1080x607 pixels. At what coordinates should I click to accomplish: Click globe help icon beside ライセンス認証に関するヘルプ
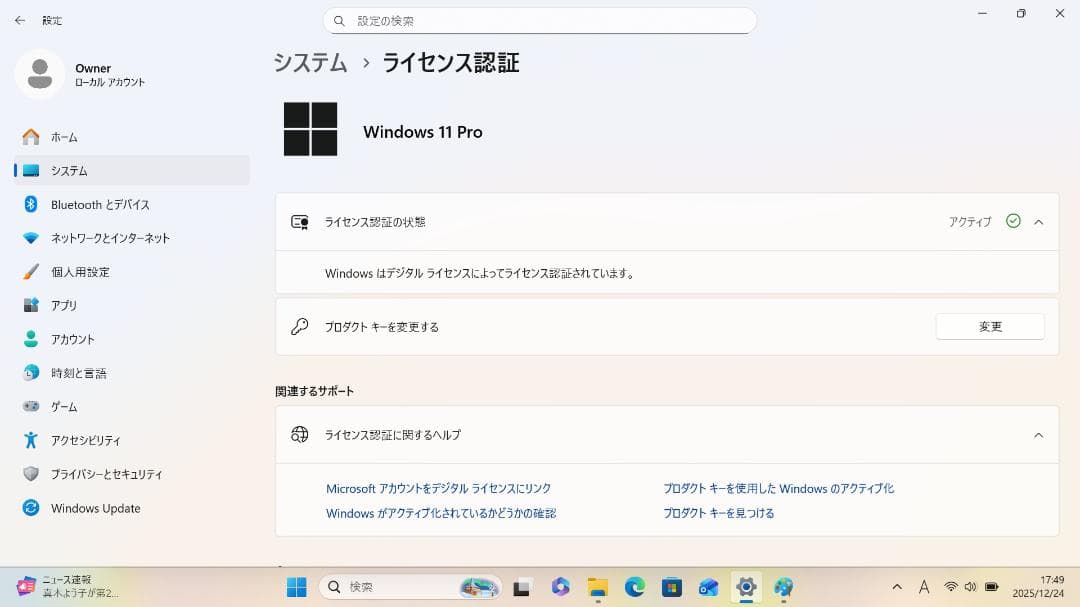click(x=300, y=435)
